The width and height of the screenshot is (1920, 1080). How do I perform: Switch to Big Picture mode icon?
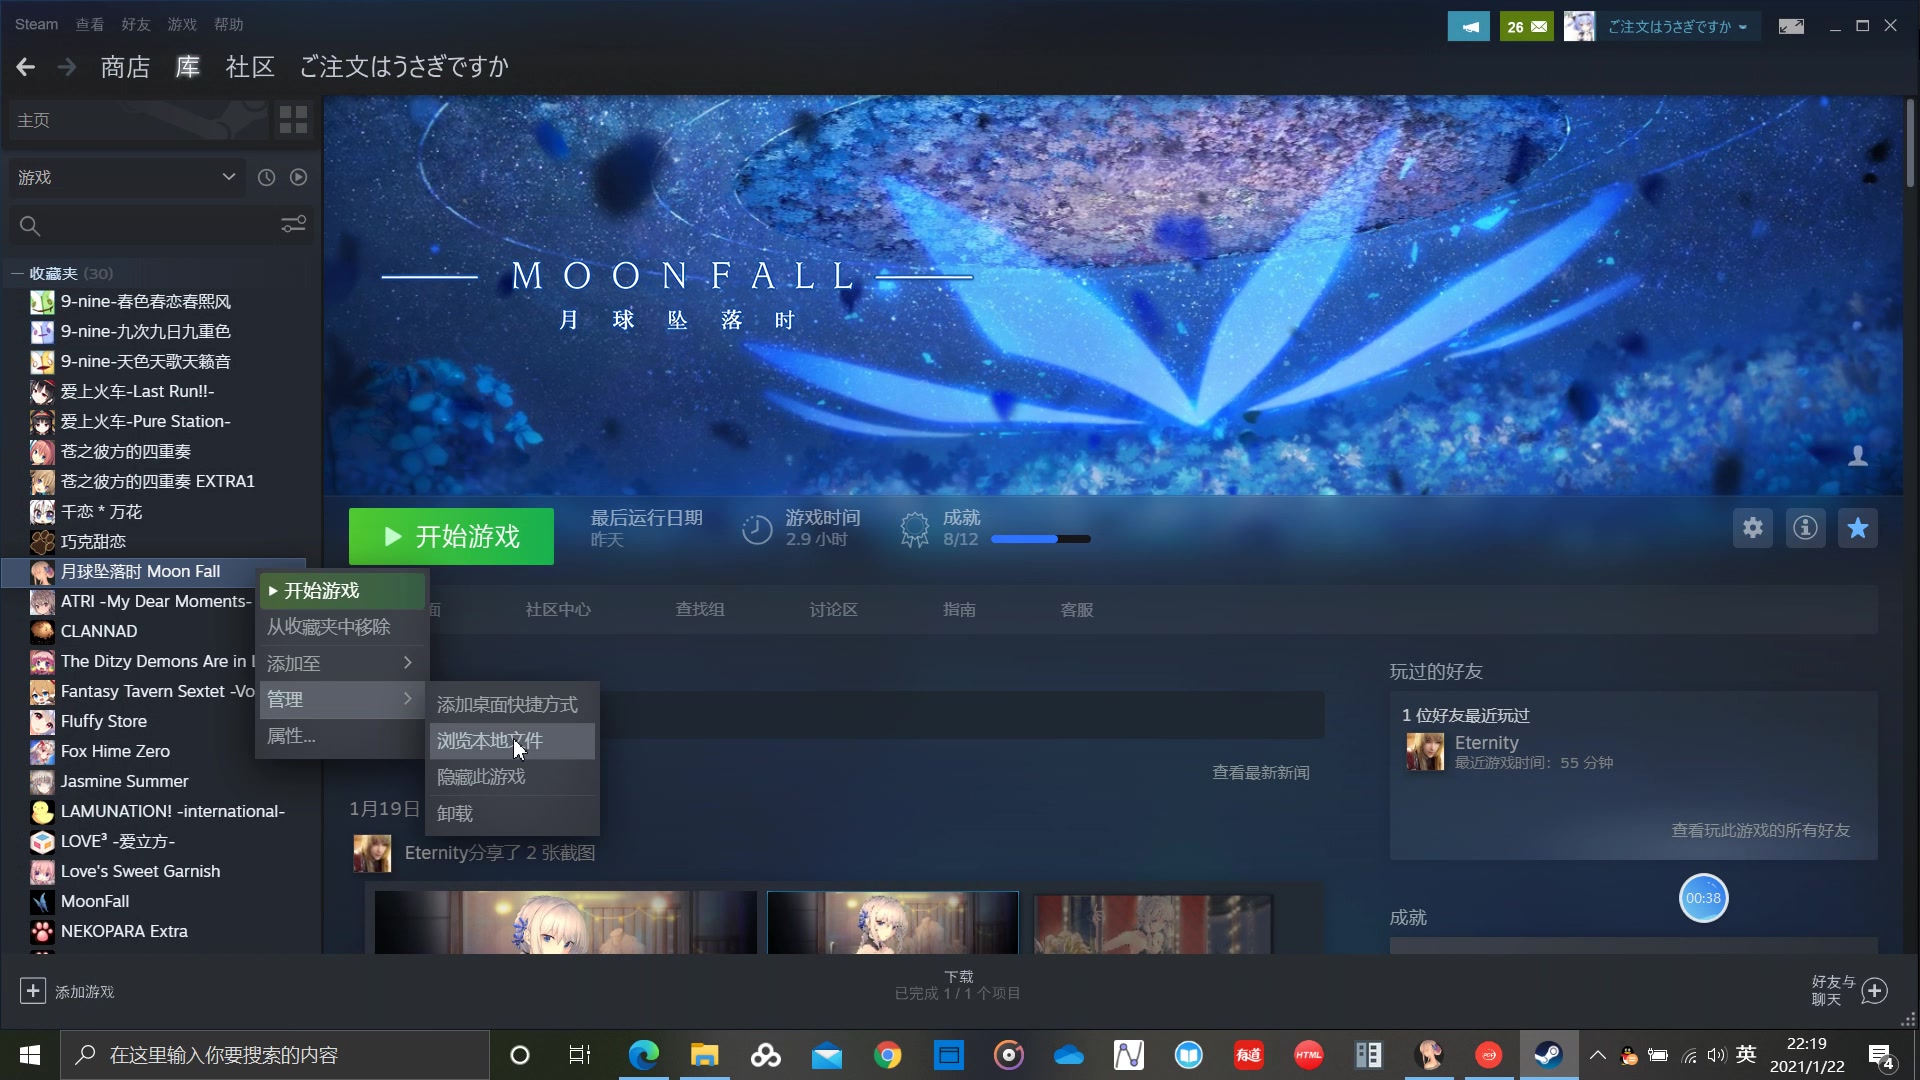pos(1791,27)
